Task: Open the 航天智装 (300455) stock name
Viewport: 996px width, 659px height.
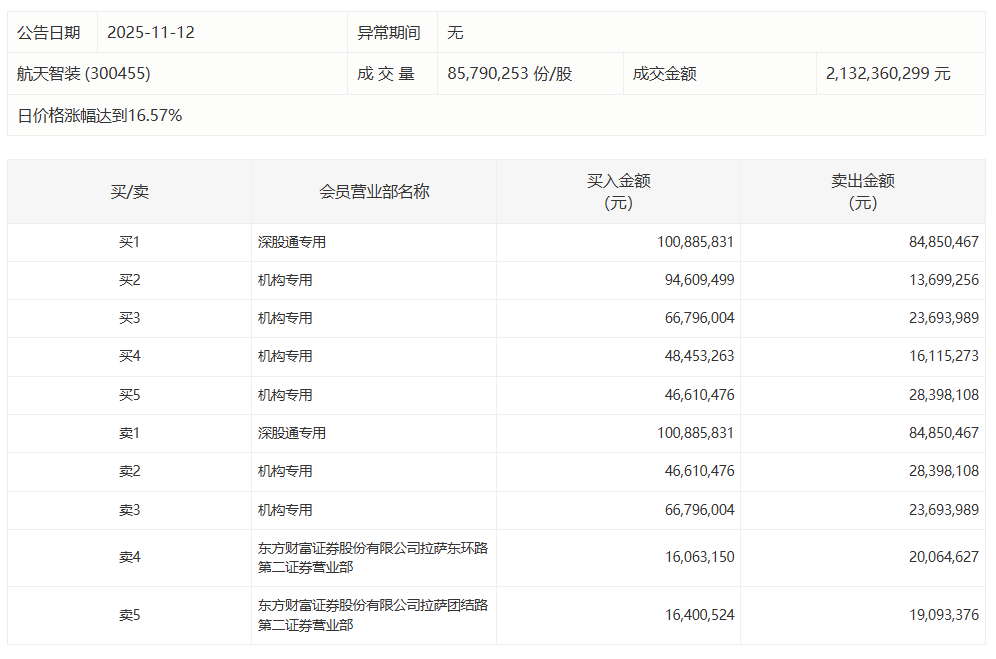Action: tap(84, 74)
